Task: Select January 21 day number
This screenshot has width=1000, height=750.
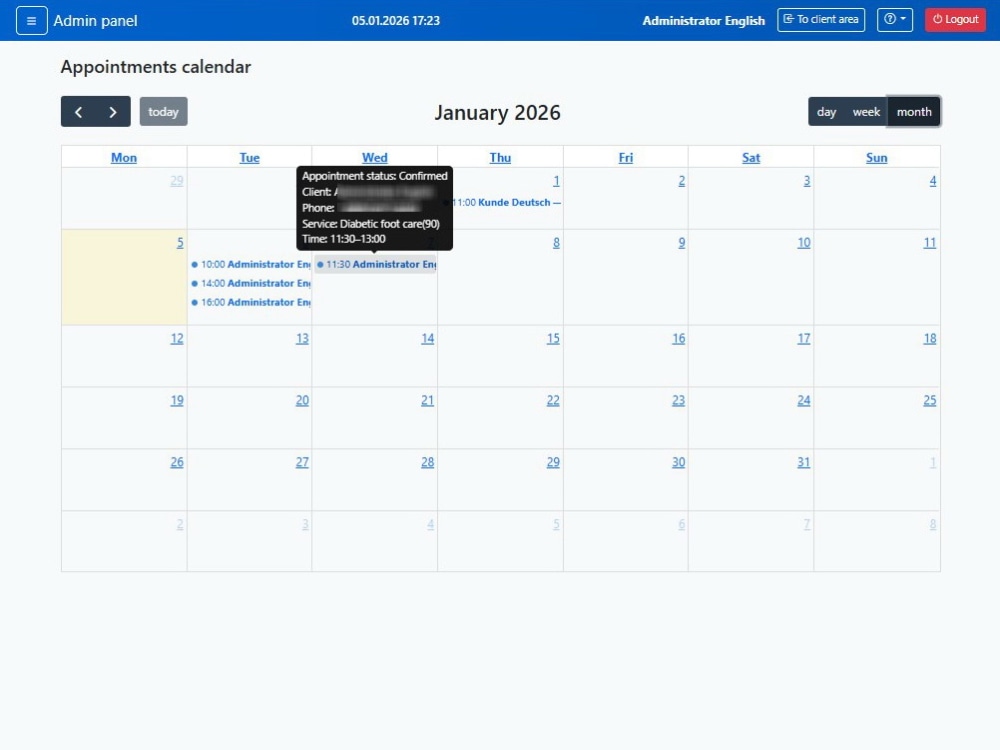Action: pos(427,401)
